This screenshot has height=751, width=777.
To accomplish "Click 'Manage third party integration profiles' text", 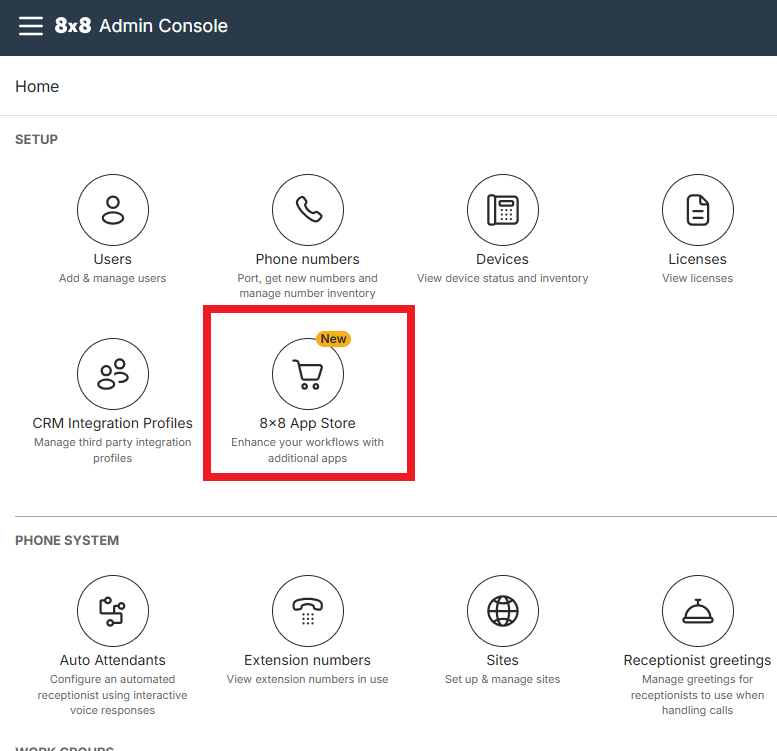I will click(x=112, y=450).
